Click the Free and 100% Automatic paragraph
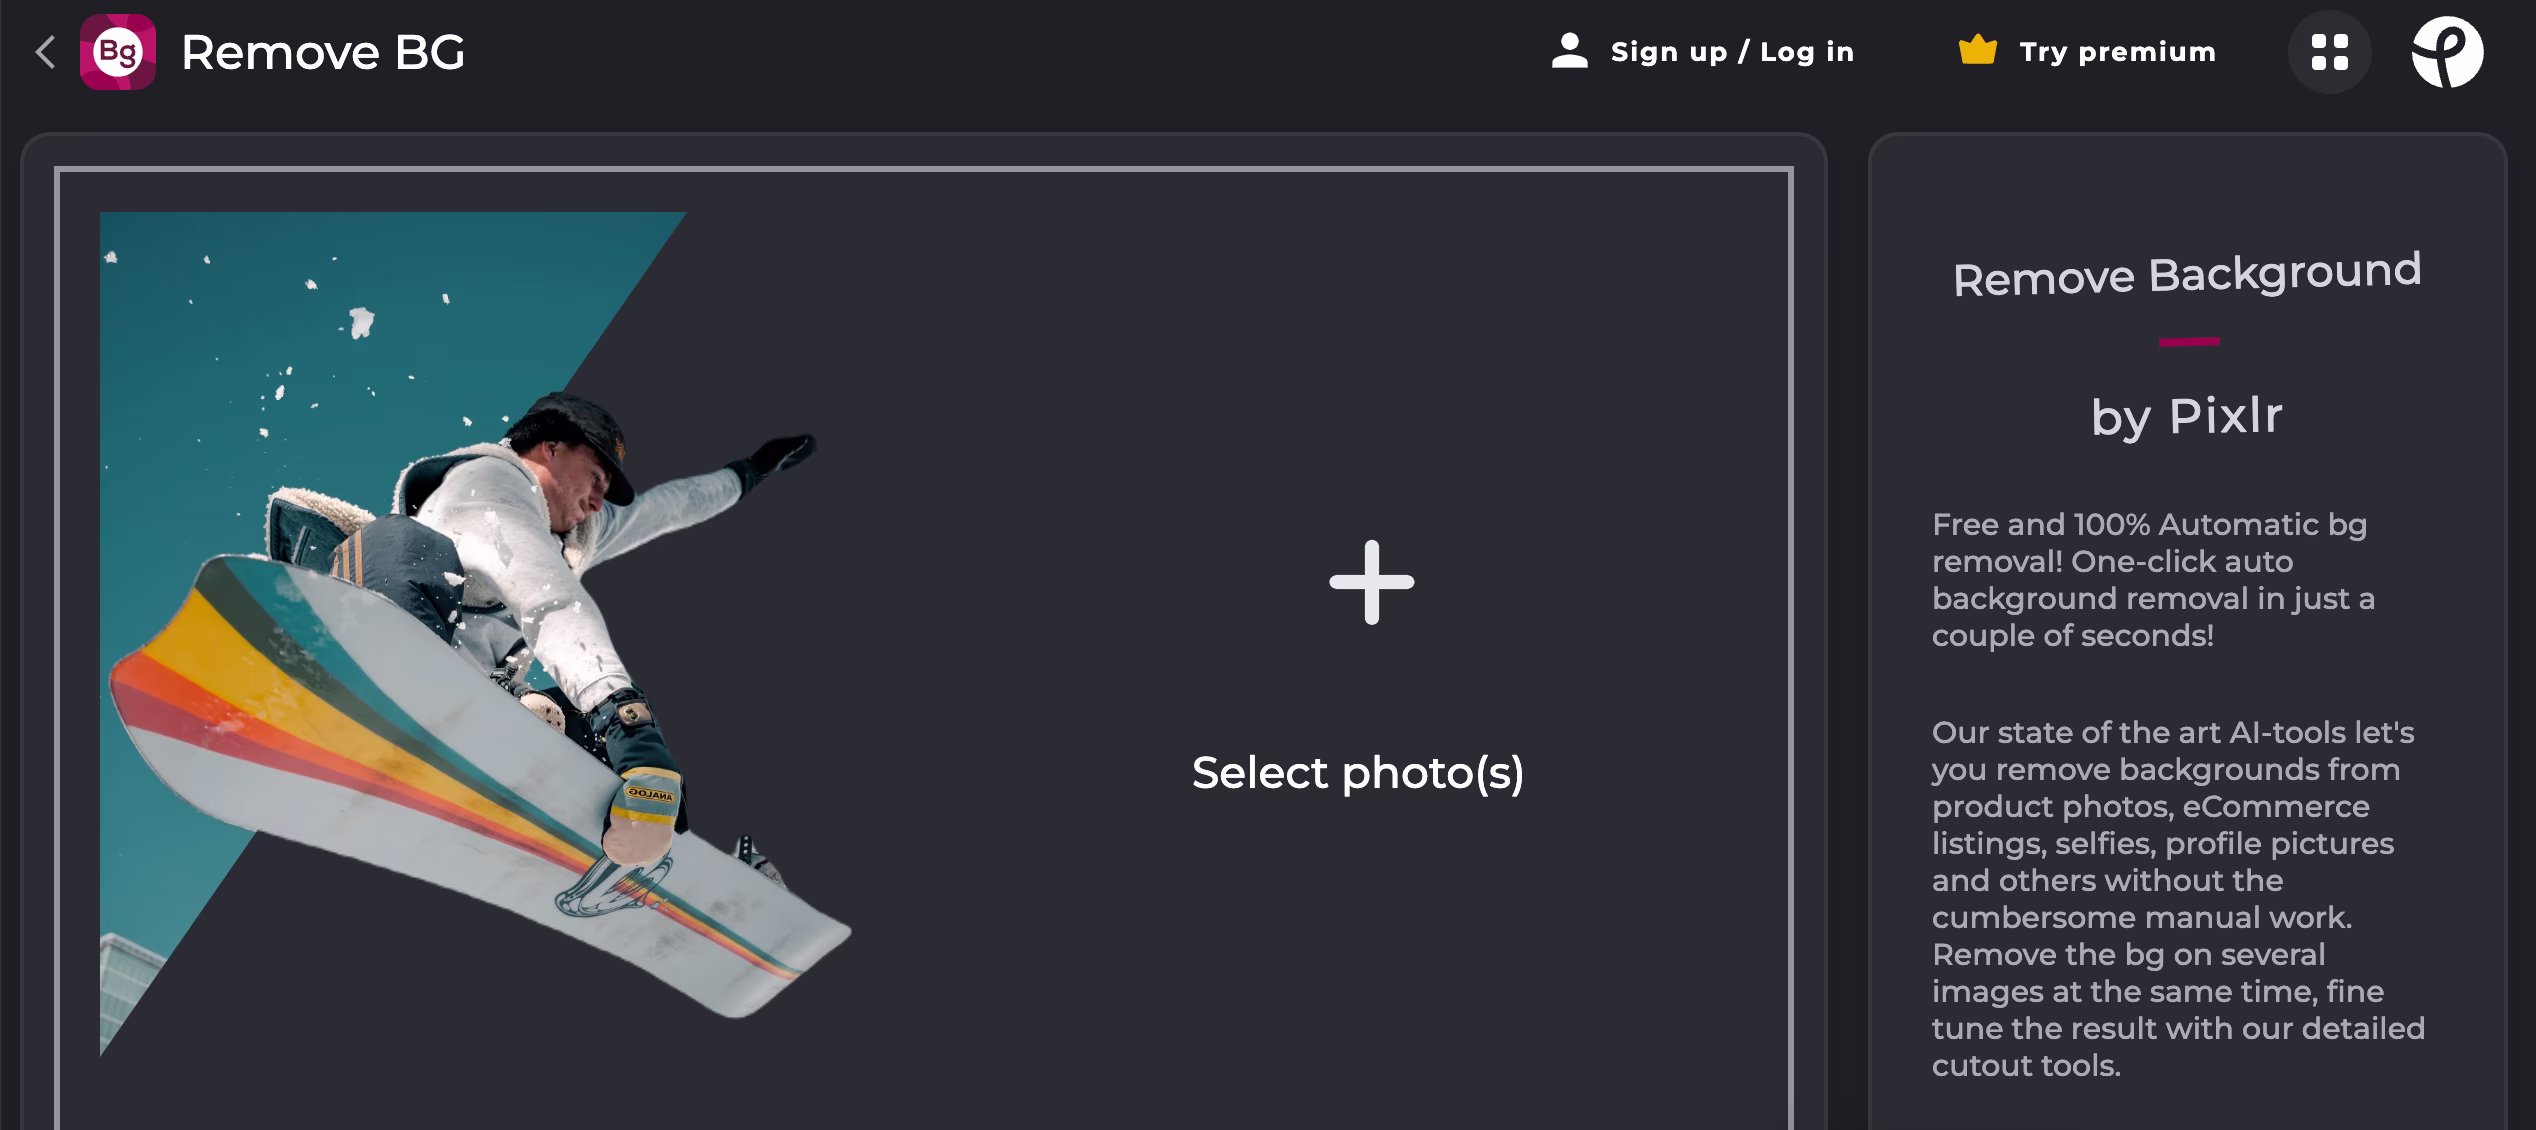Image resolution: width=2536 pixels, height=1130 pixels. coord(2153,580)
